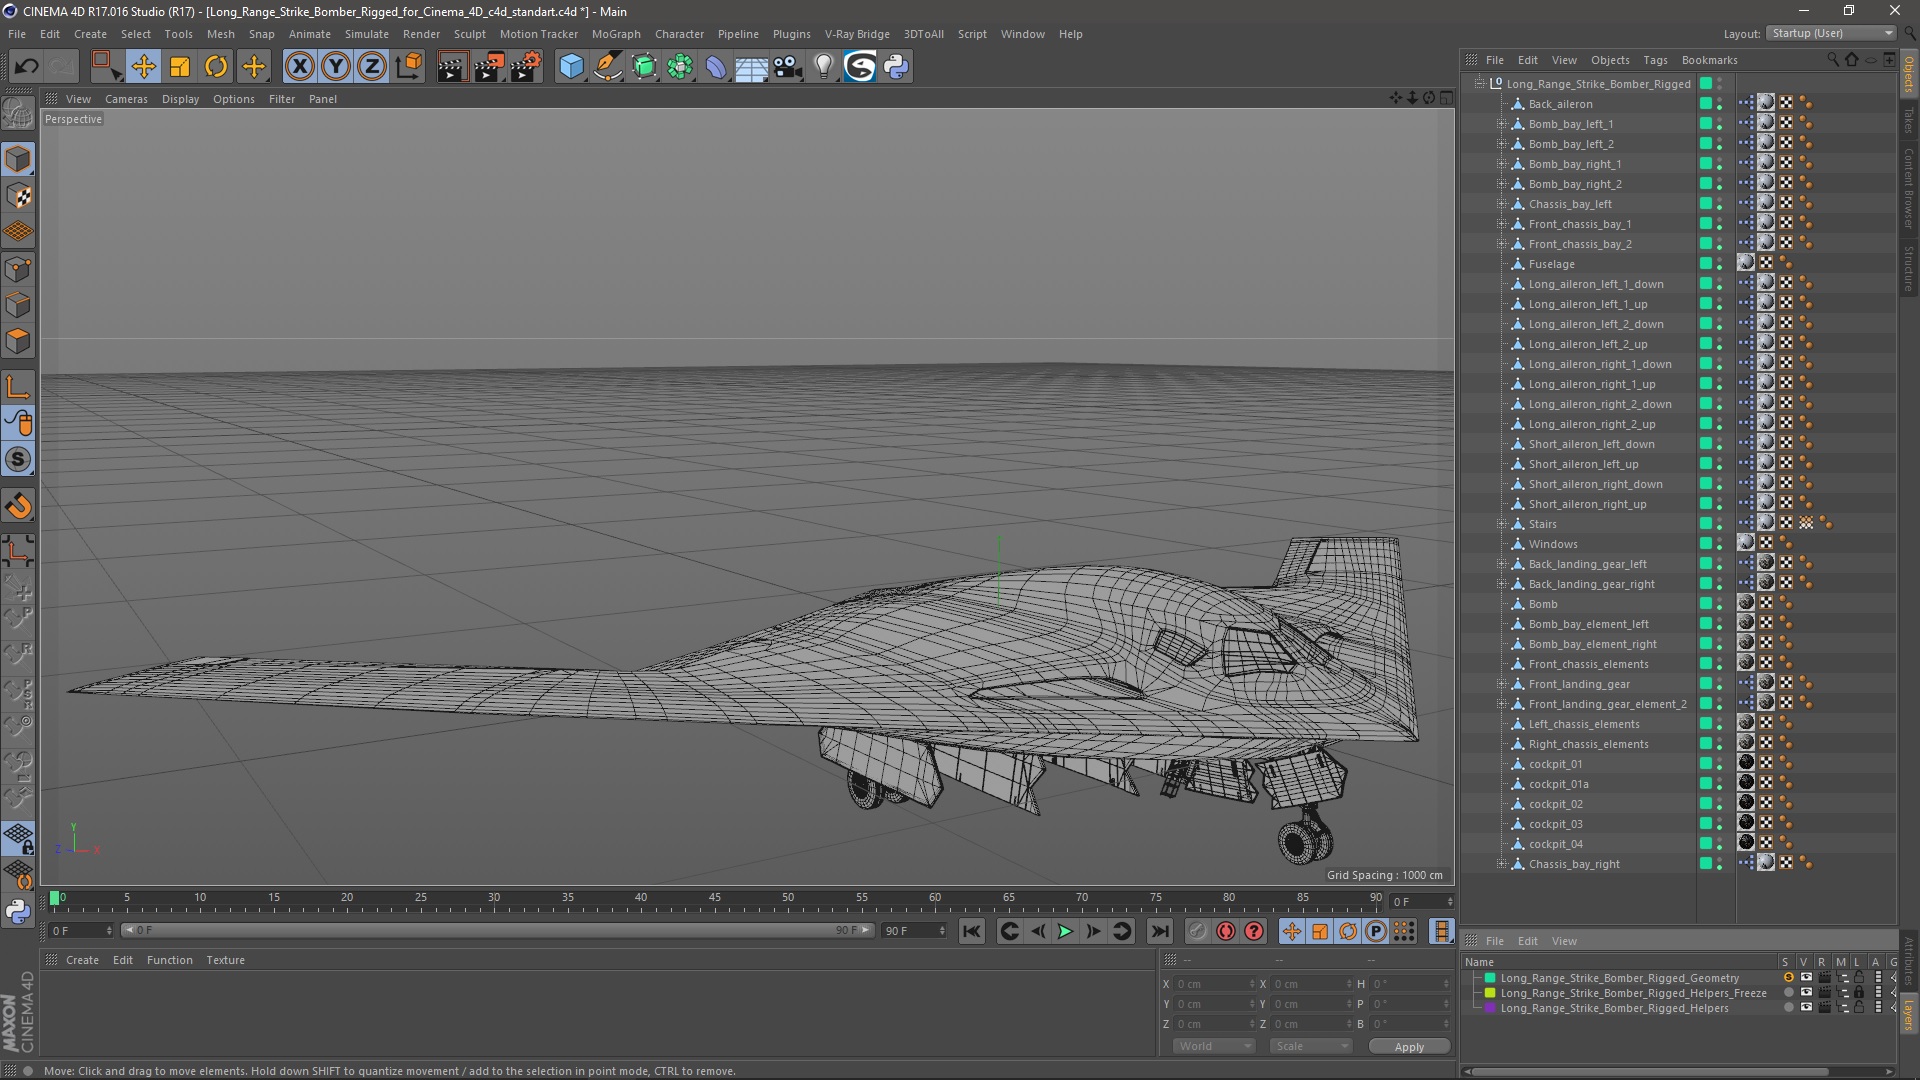1920x1080 pixels.
Task: Play the animation forward
Action: [1065, 931]
